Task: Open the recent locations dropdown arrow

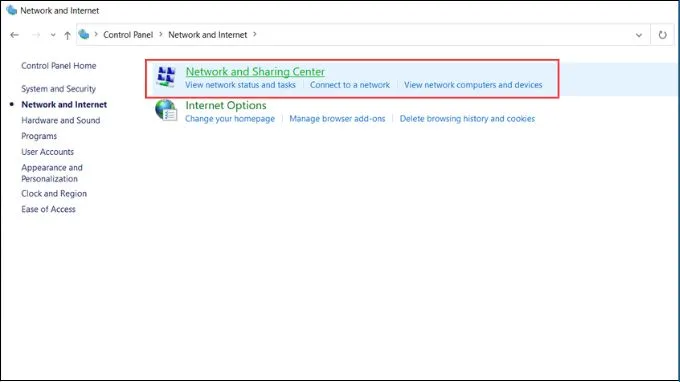Action: [52, 35]
